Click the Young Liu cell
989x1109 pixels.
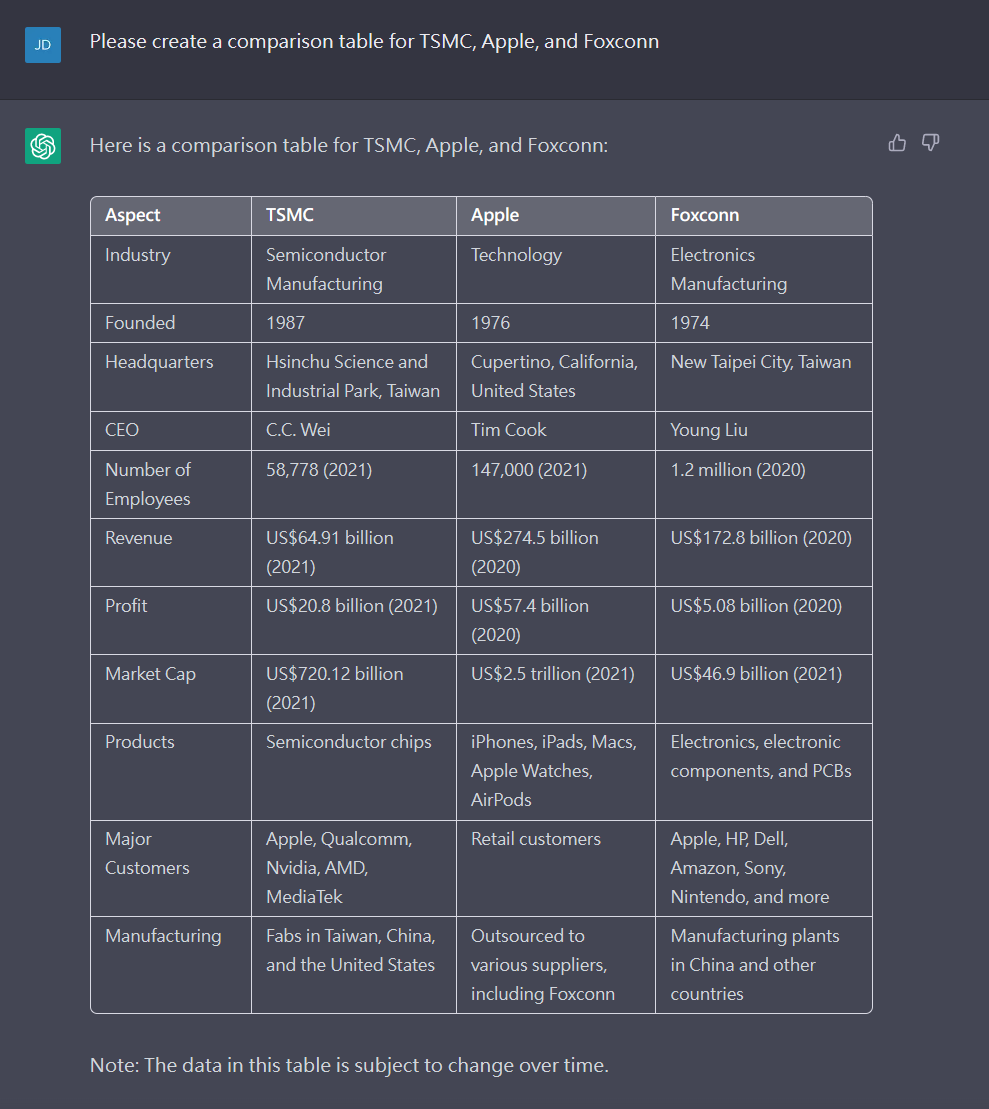pos(763,431)
